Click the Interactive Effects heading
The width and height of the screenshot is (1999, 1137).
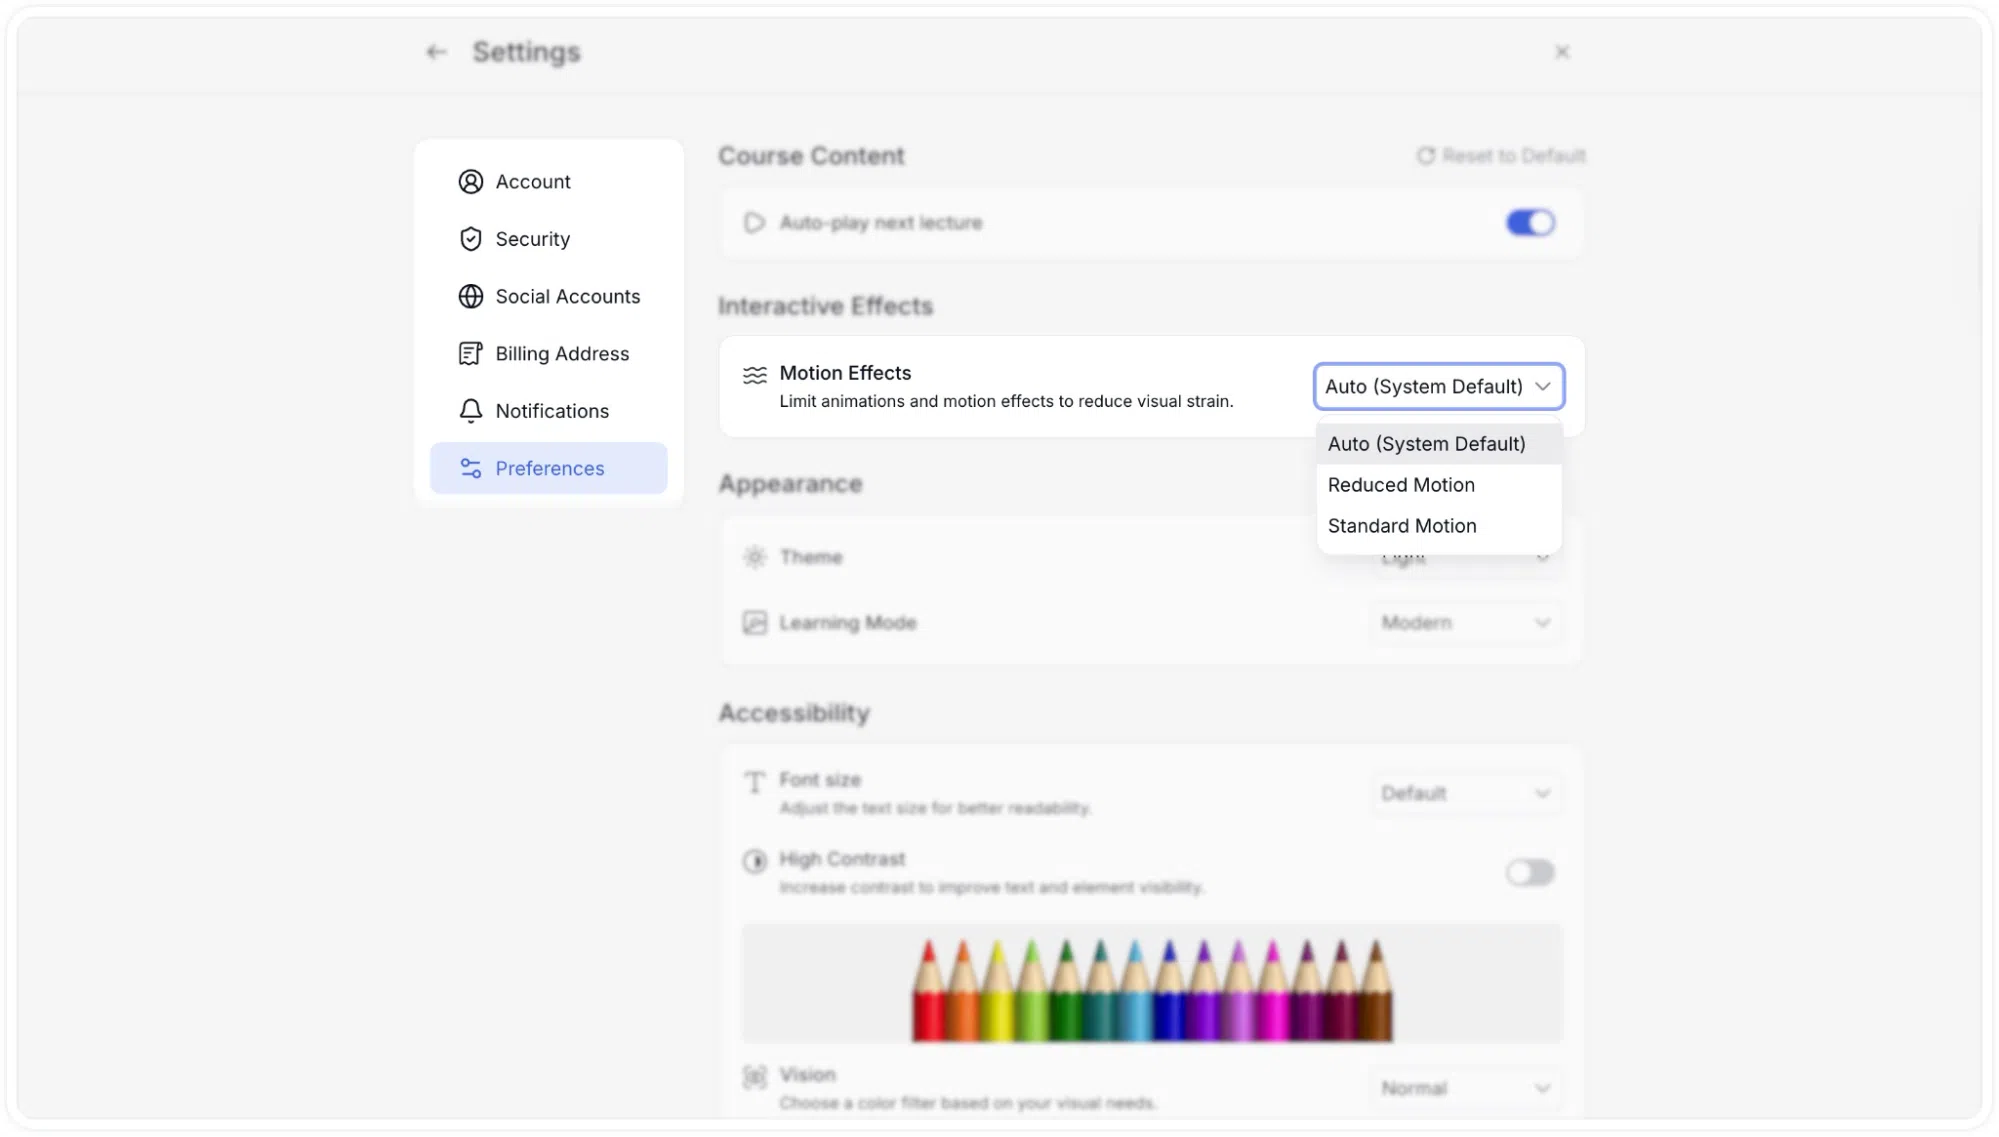tap(825, 306)
